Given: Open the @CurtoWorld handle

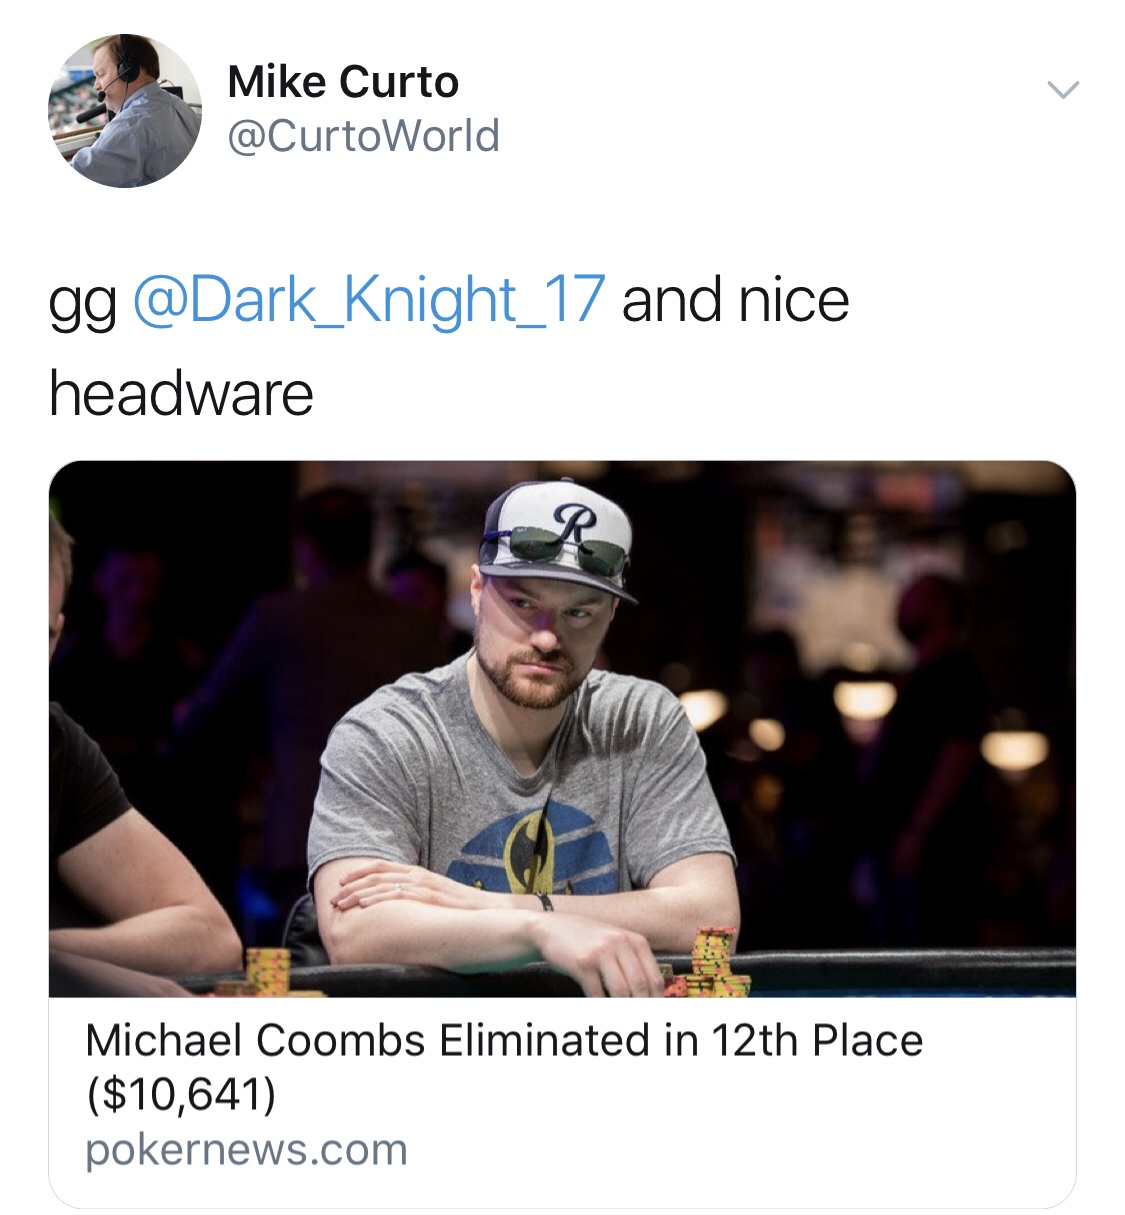Looking at the screenshot, I should 364,136.
